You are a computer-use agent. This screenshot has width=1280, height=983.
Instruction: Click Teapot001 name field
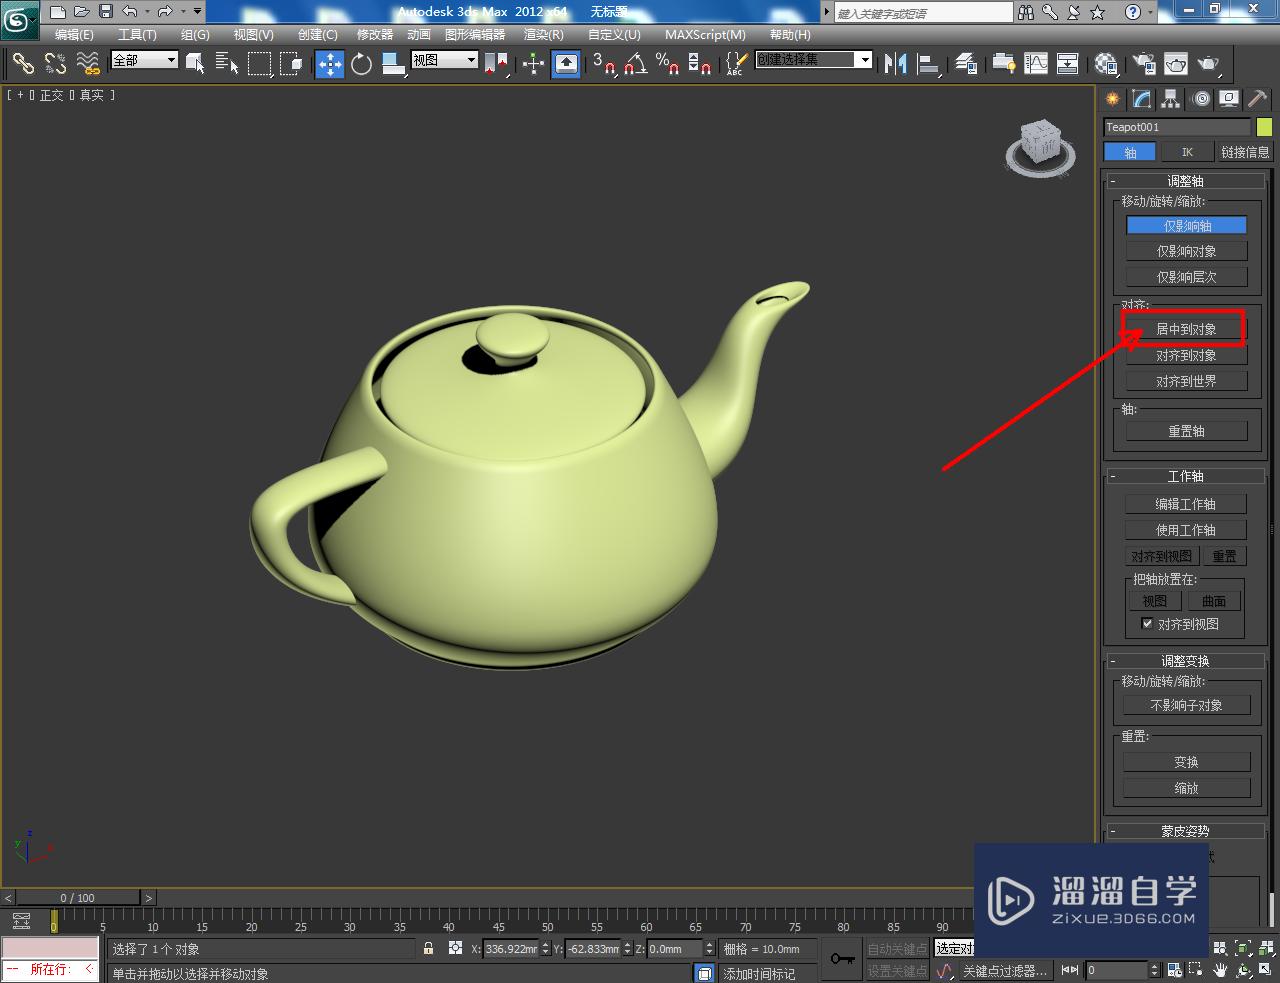(1177, 127)
